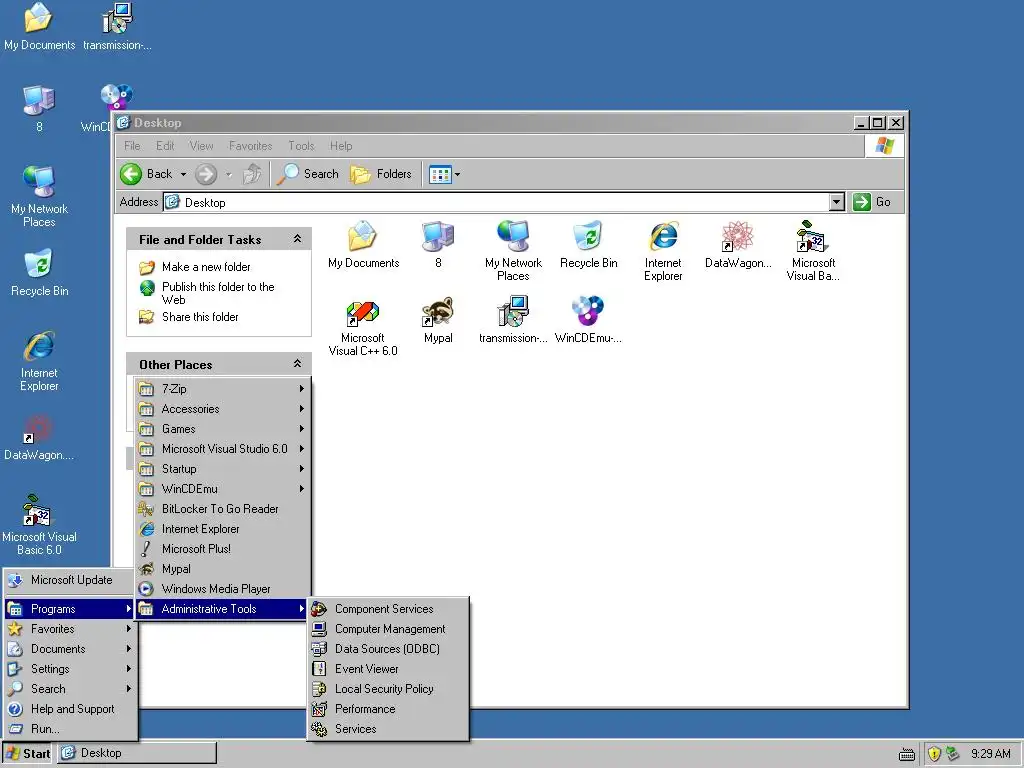The image size is (1024, 768).
Task: Select My Network Places icon on desktop background
Action: coord(39,196)
